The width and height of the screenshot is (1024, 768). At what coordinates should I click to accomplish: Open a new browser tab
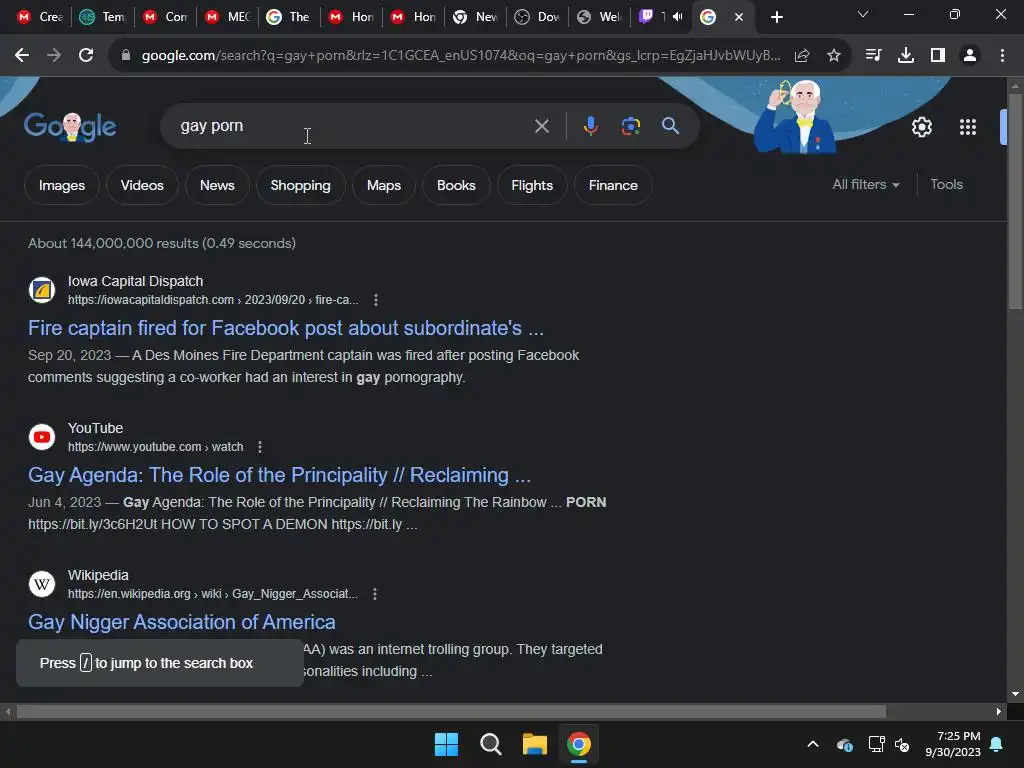pyautogui.click(x=776, y=17)
